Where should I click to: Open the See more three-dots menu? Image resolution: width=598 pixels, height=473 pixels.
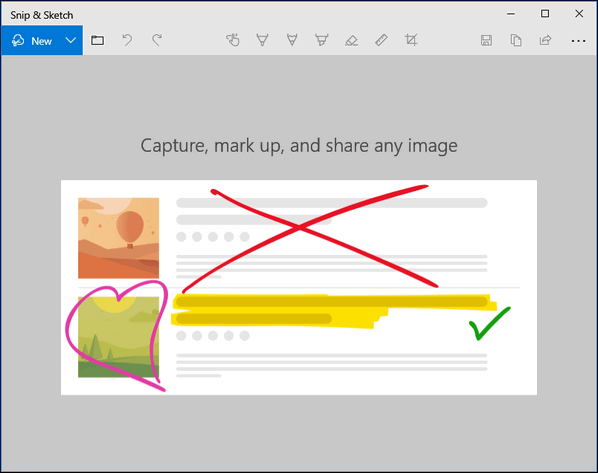coord(578,41)
